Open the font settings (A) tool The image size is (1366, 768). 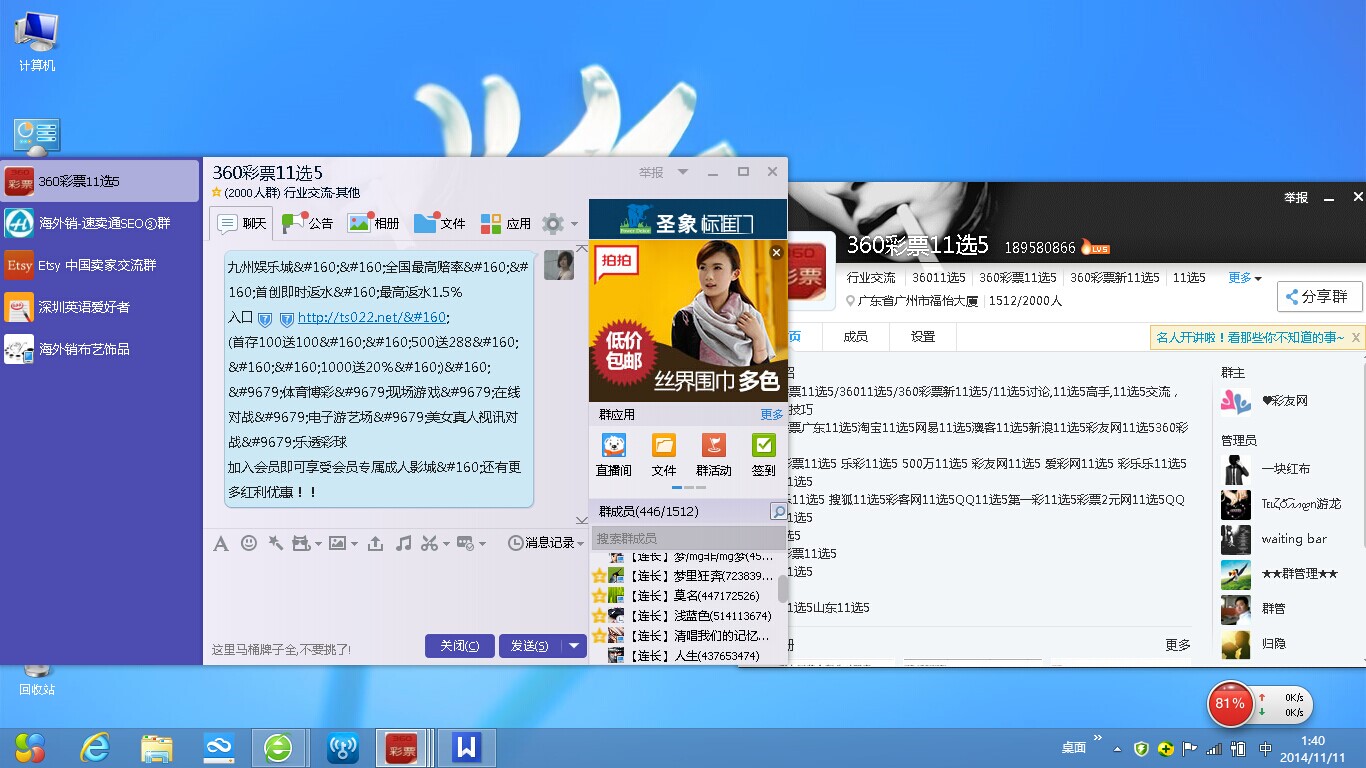tap(221, 543)
